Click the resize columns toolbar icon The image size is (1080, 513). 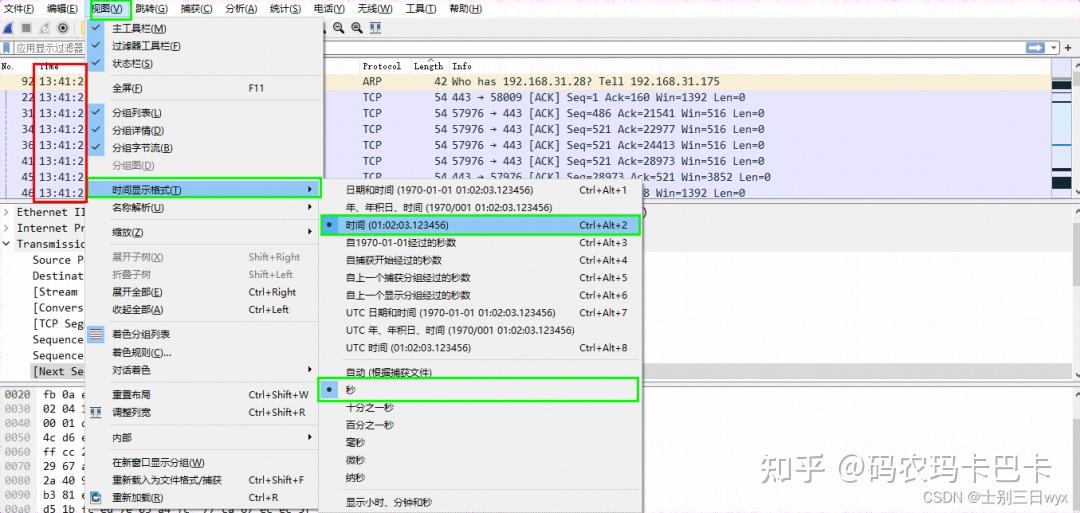(375, 28)
